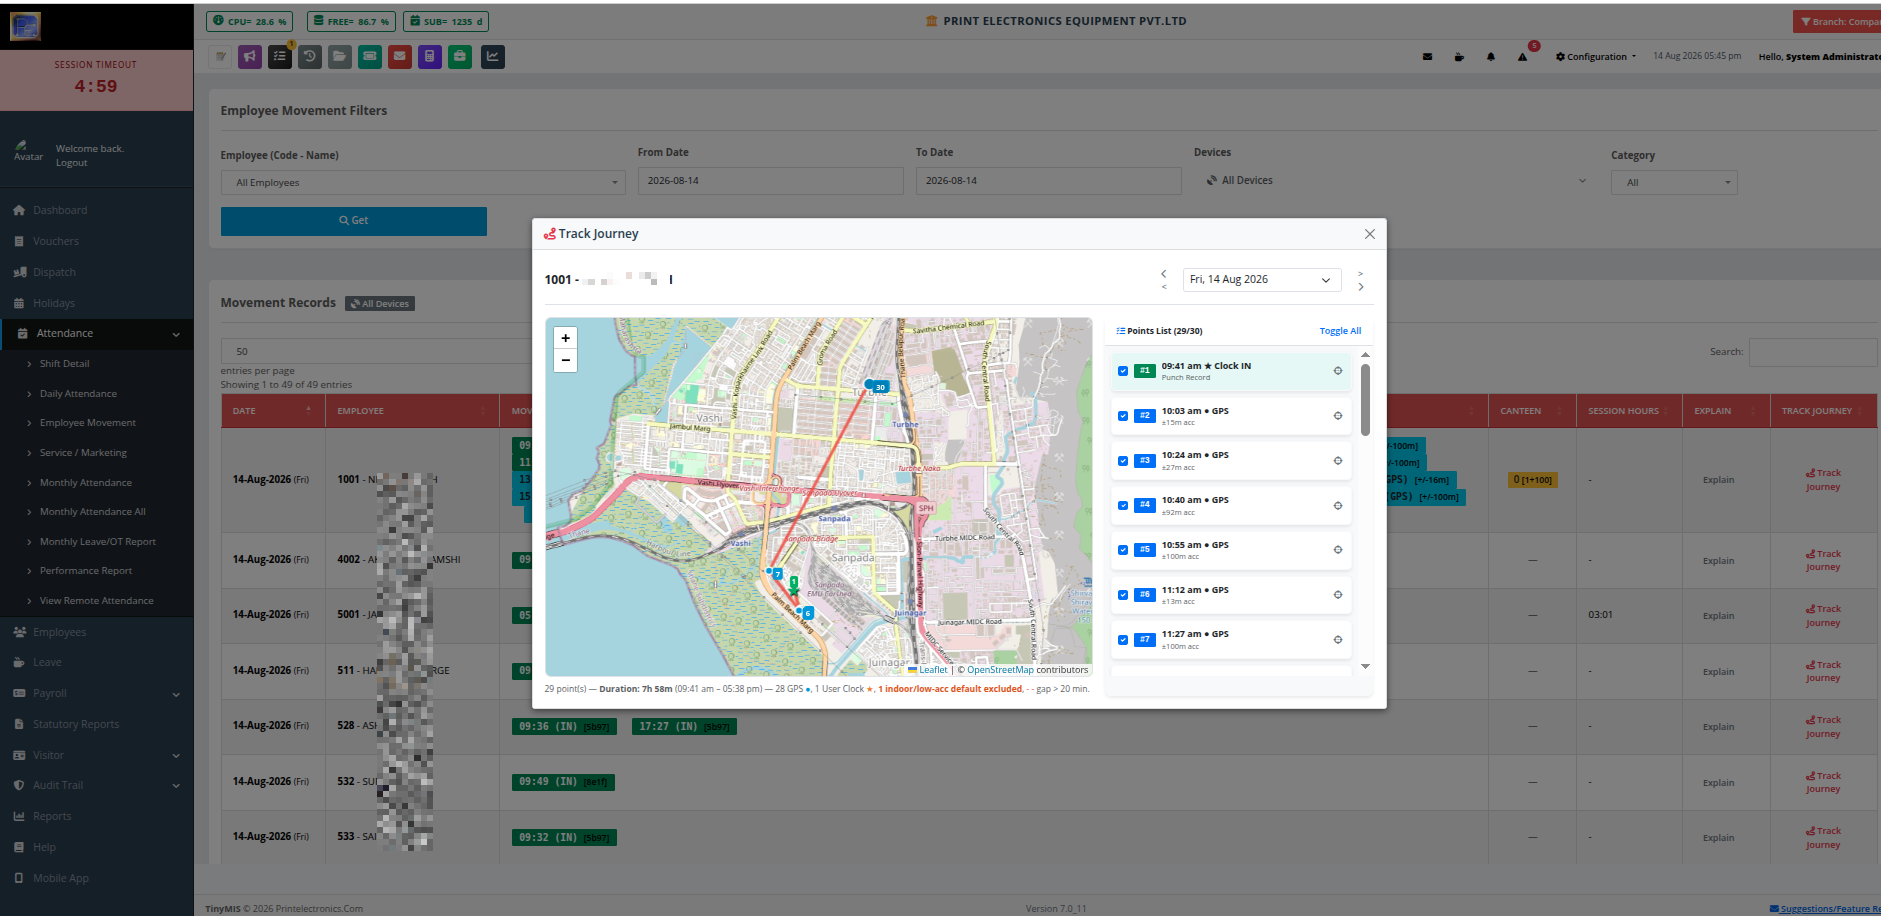Open Dashboard in sidebar

click(60, 210)
